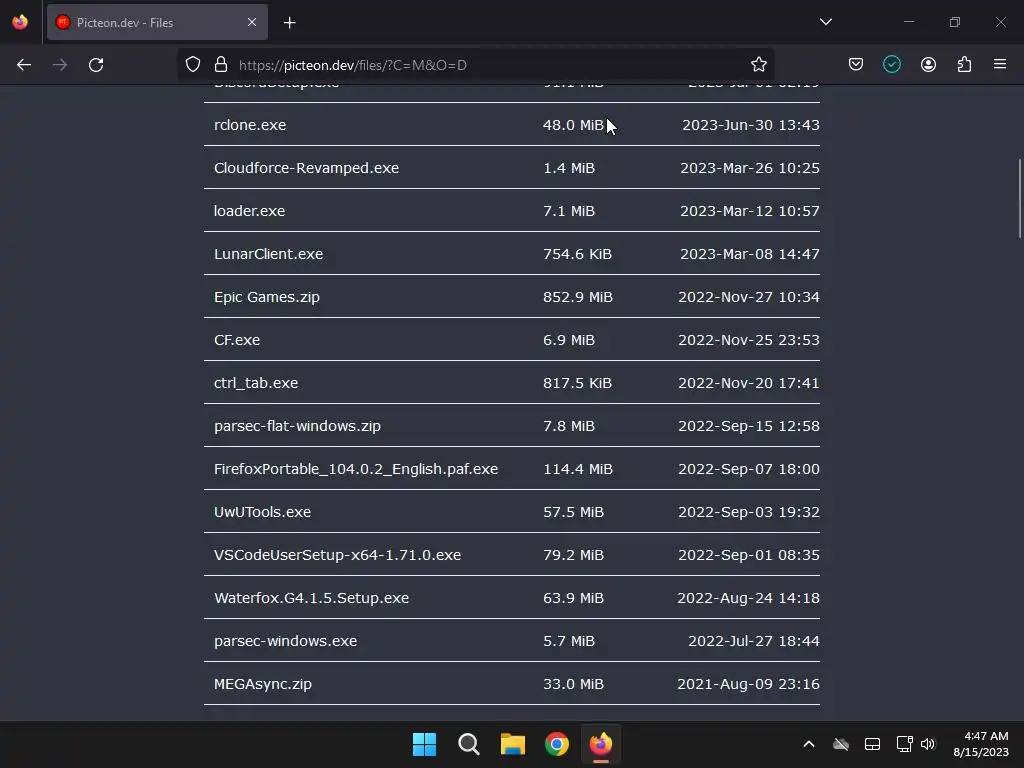
Task: Close the Picteon.dev - Files tab
Action: click(252, 23)
